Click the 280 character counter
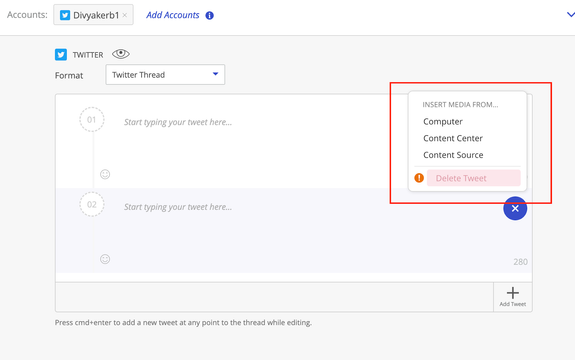Screen dimensions: 575x360 click(520, 262)
